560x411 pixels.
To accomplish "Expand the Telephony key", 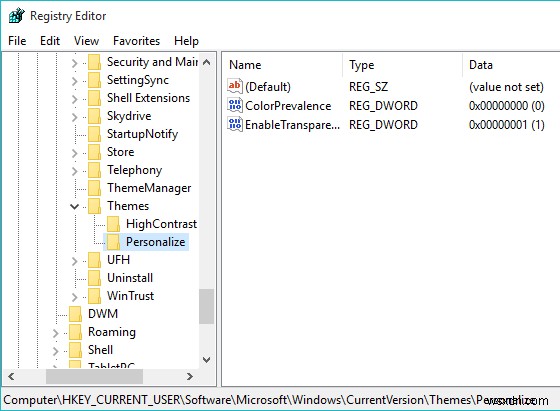I will pyautogui.click(x=74, y=171).
